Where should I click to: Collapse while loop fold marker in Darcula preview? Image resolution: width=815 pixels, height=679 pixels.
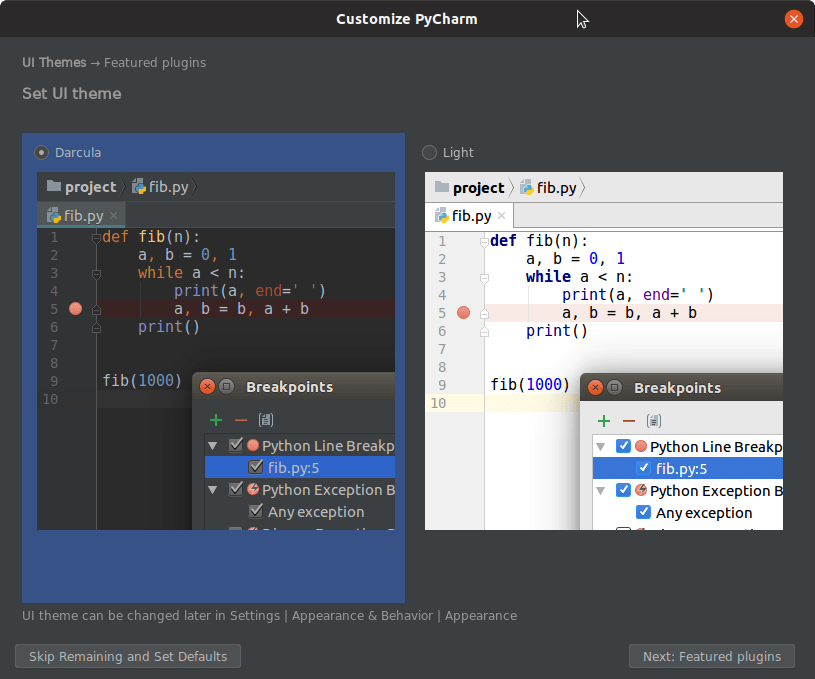coord(96,273)
